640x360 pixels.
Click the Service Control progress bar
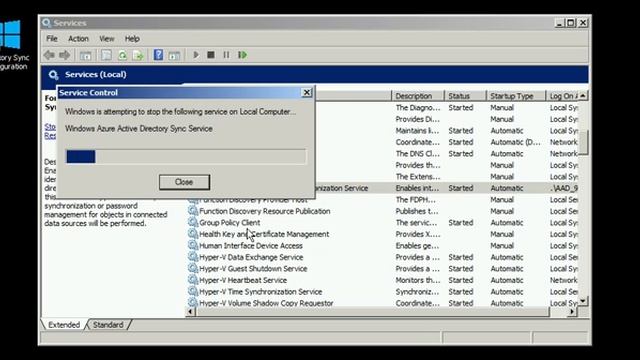[x=186, y=157]
